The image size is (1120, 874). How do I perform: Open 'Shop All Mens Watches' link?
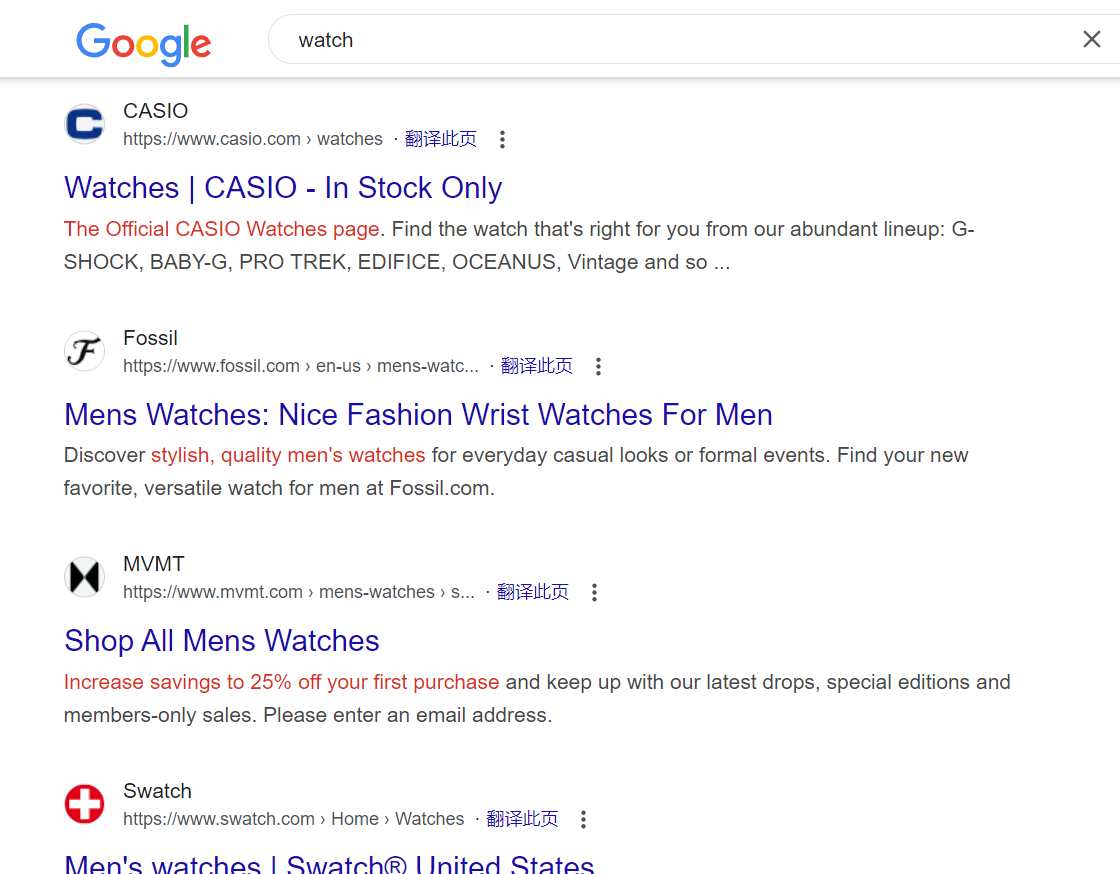pyautogui.click(x=221, y=641)
